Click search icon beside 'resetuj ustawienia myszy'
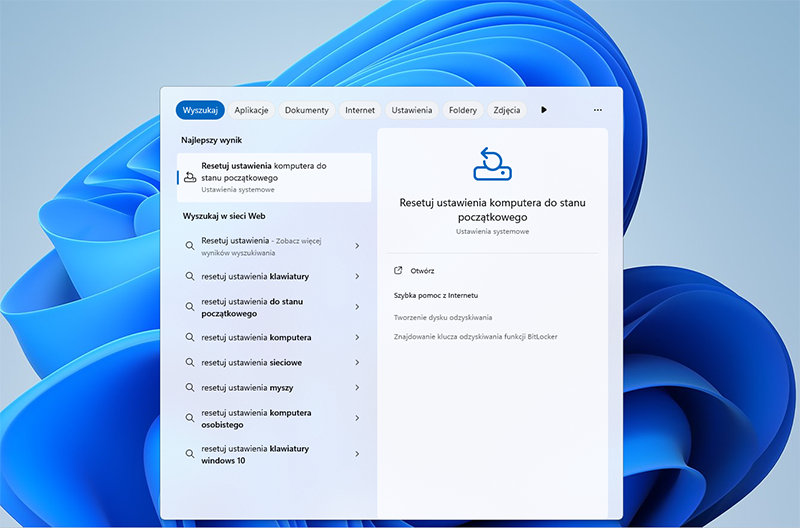Viewport: 800px width, 528px height. click(190, 387)
